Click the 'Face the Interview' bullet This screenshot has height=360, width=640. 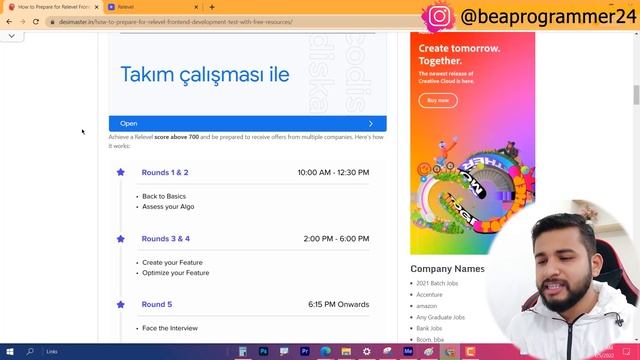point(170,328)
